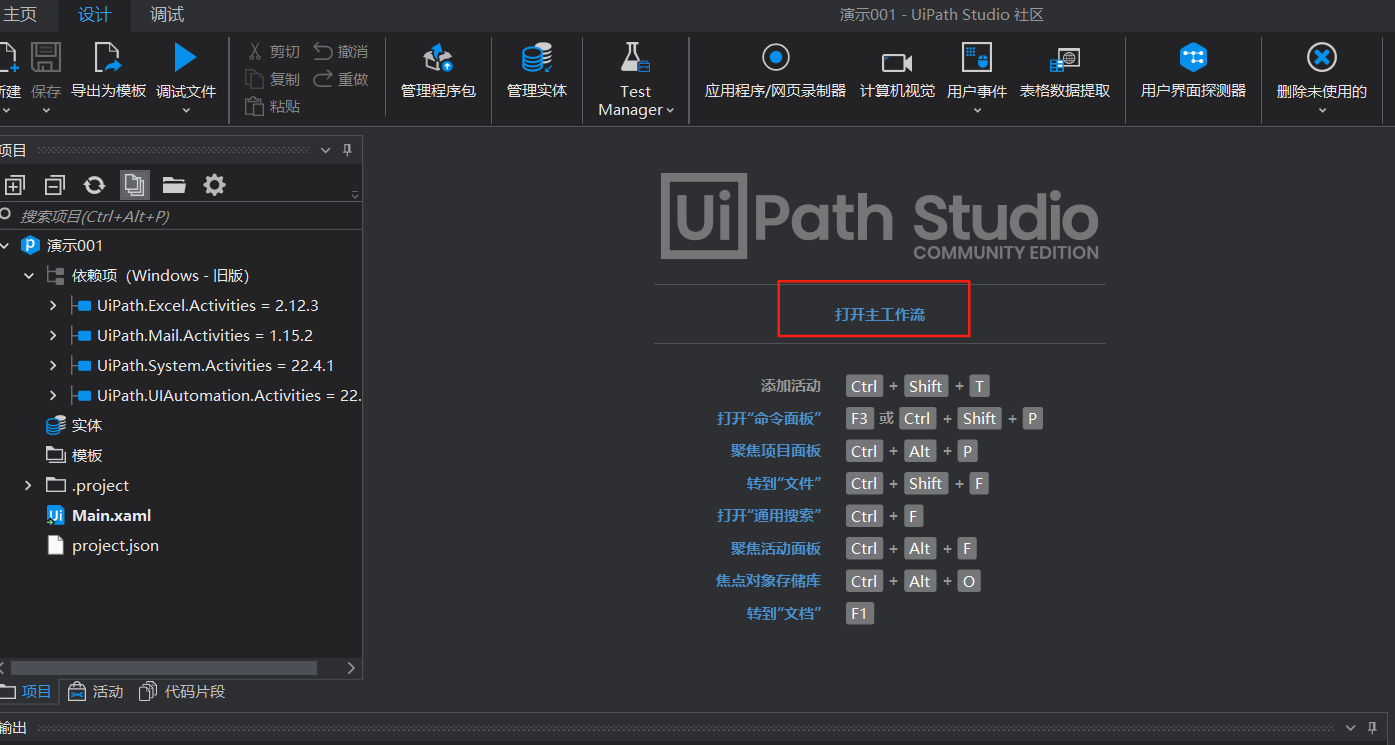The width and height of the screenshot is (1395, 745).
Task: Click 删除未使用的 remove unused icon
Action: click(1322, 58)
